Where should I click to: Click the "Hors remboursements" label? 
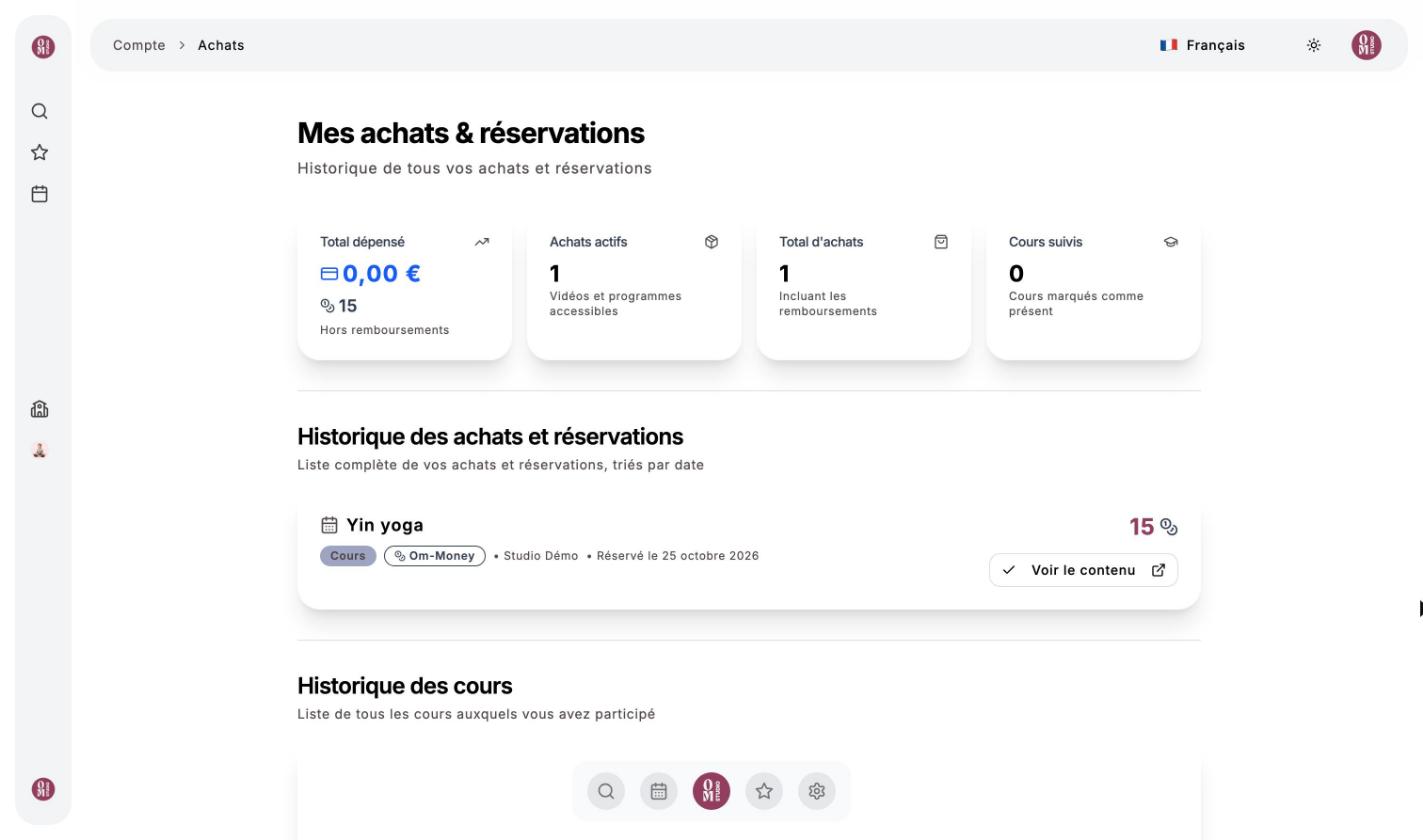click(385, 330)
